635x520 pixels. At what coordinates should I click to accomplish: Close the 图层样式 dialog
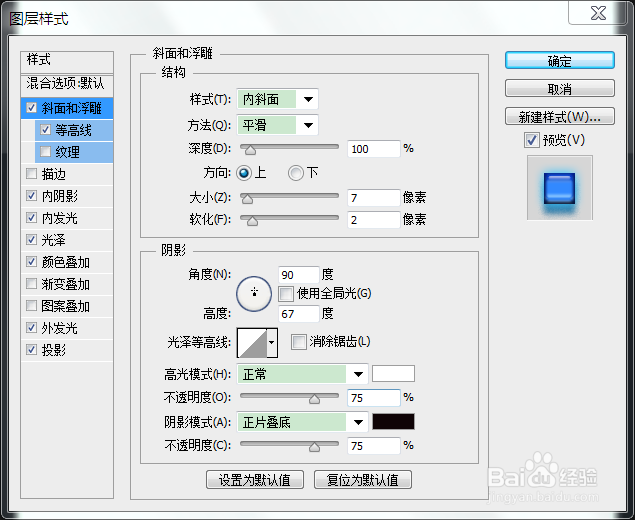[x=598, y=13]
